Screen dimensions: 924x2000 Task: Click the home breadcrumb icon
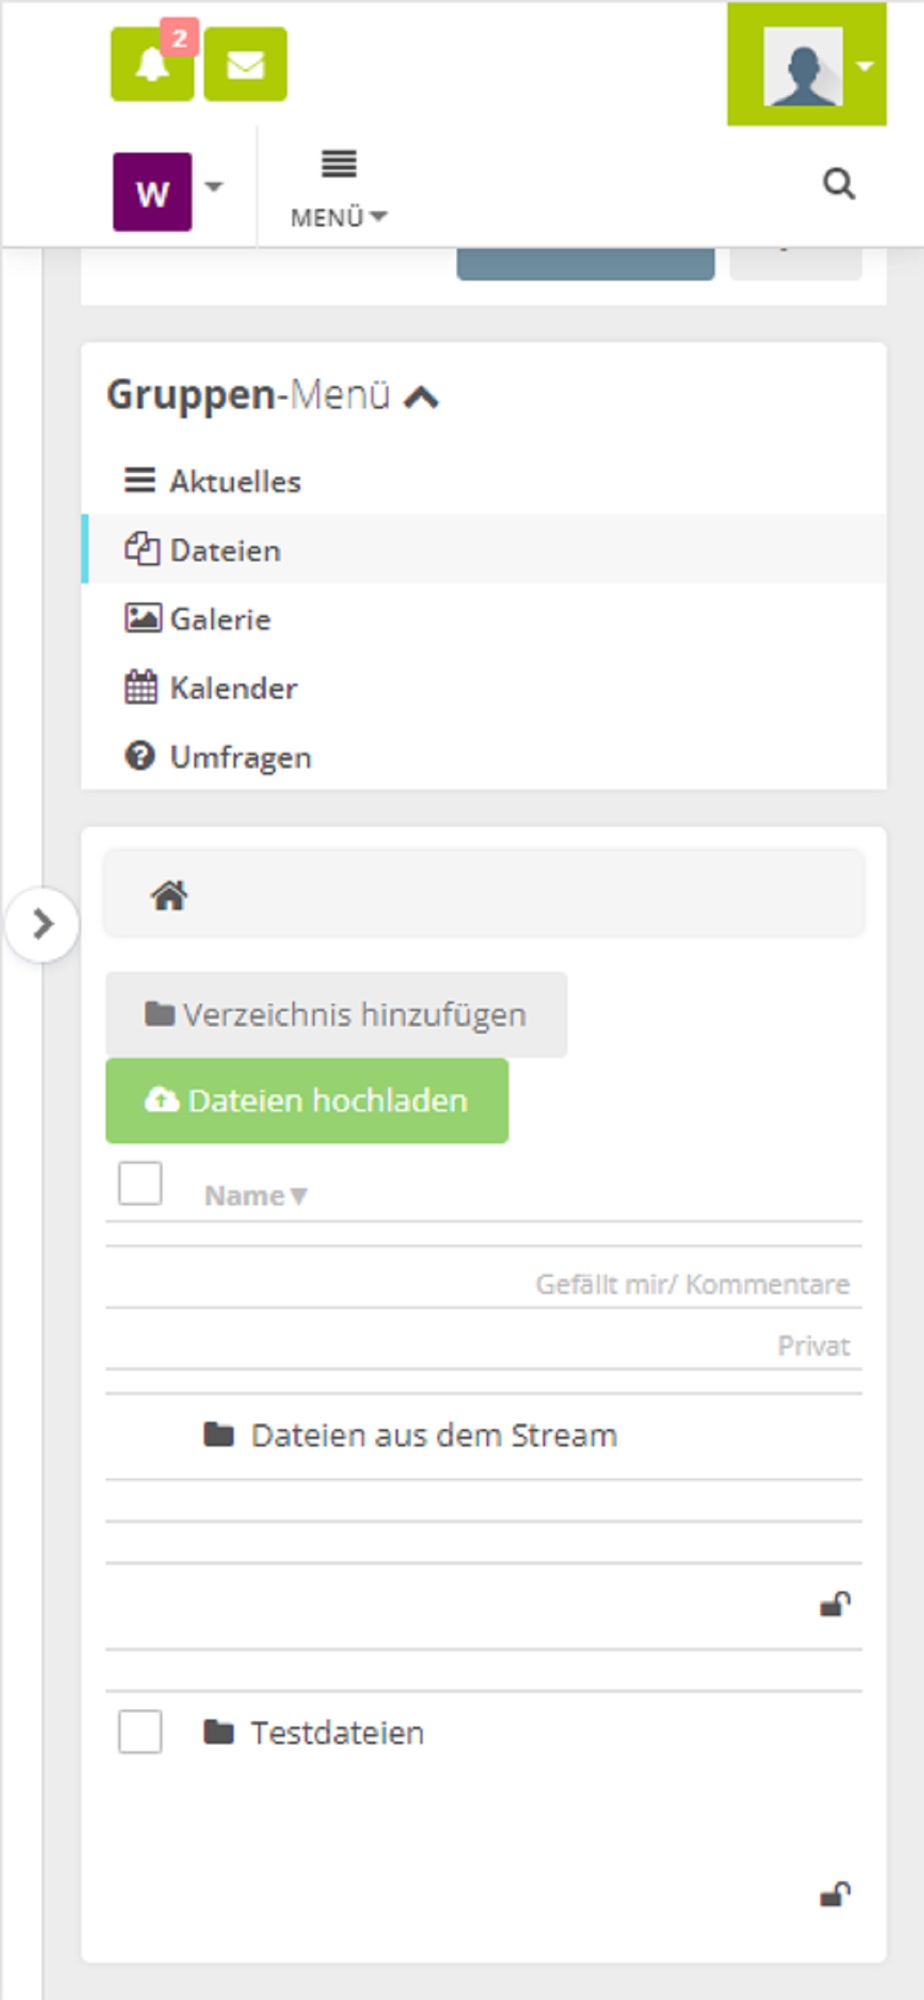pyautogui.click(x=169, y=895)
